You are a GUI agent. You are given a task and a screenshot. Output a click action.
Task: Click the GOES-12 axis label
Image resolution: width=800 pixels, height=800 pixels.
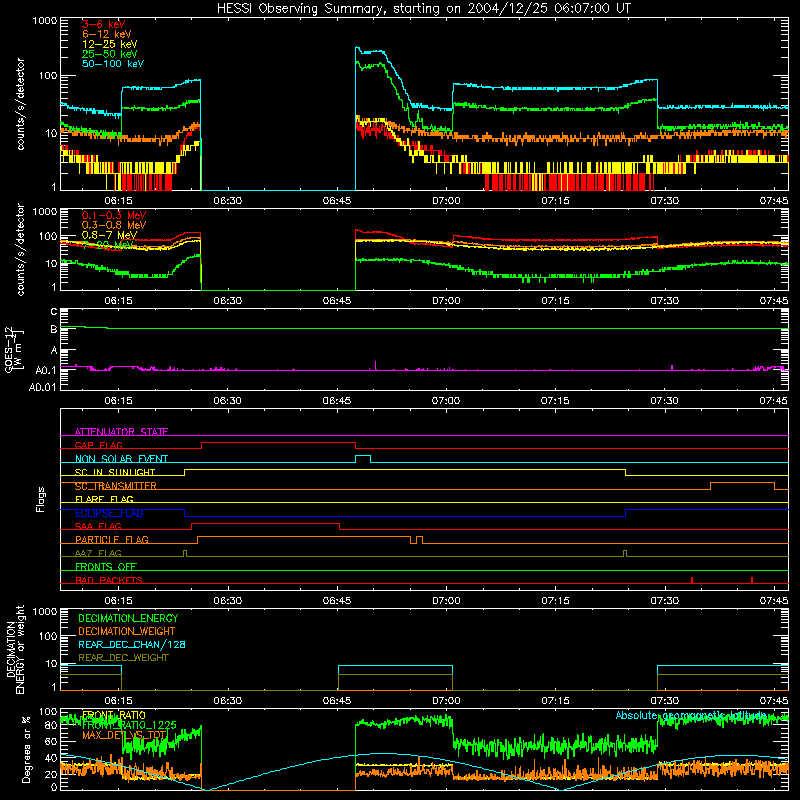pyautogui.click(x=13, y=349)
